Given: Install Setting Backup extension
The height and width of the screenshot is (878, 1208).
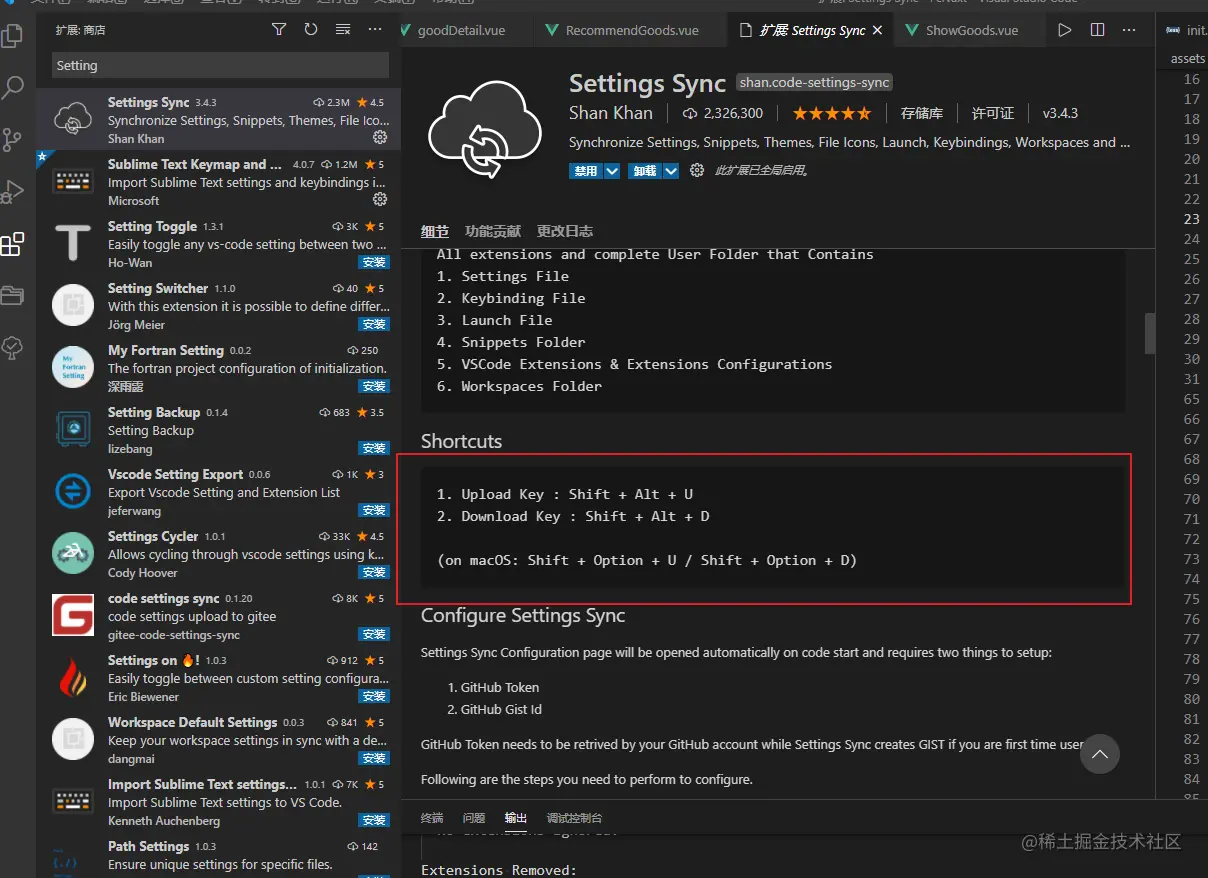Looking at the screenshot, I should tap(374, 449).
